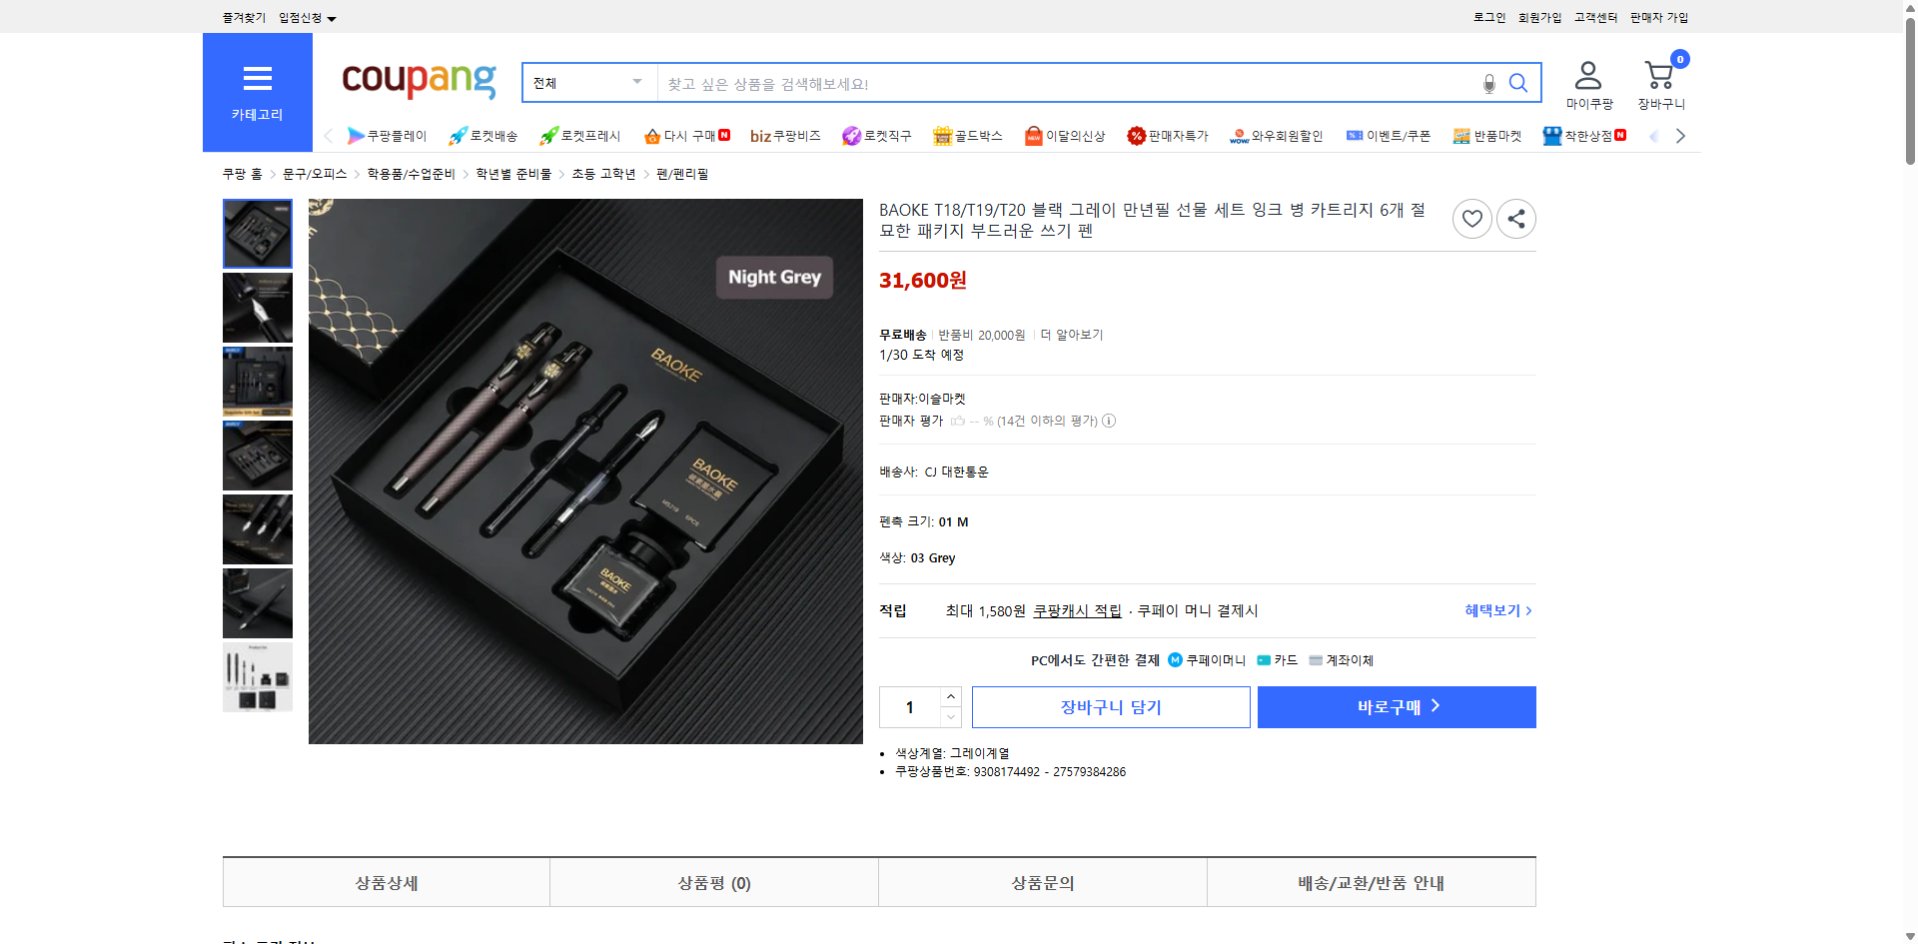The height and width of the screenshot is (944, 1918).
Task: Open 골드박스 from the navigation bar
Action: point(966,135)
